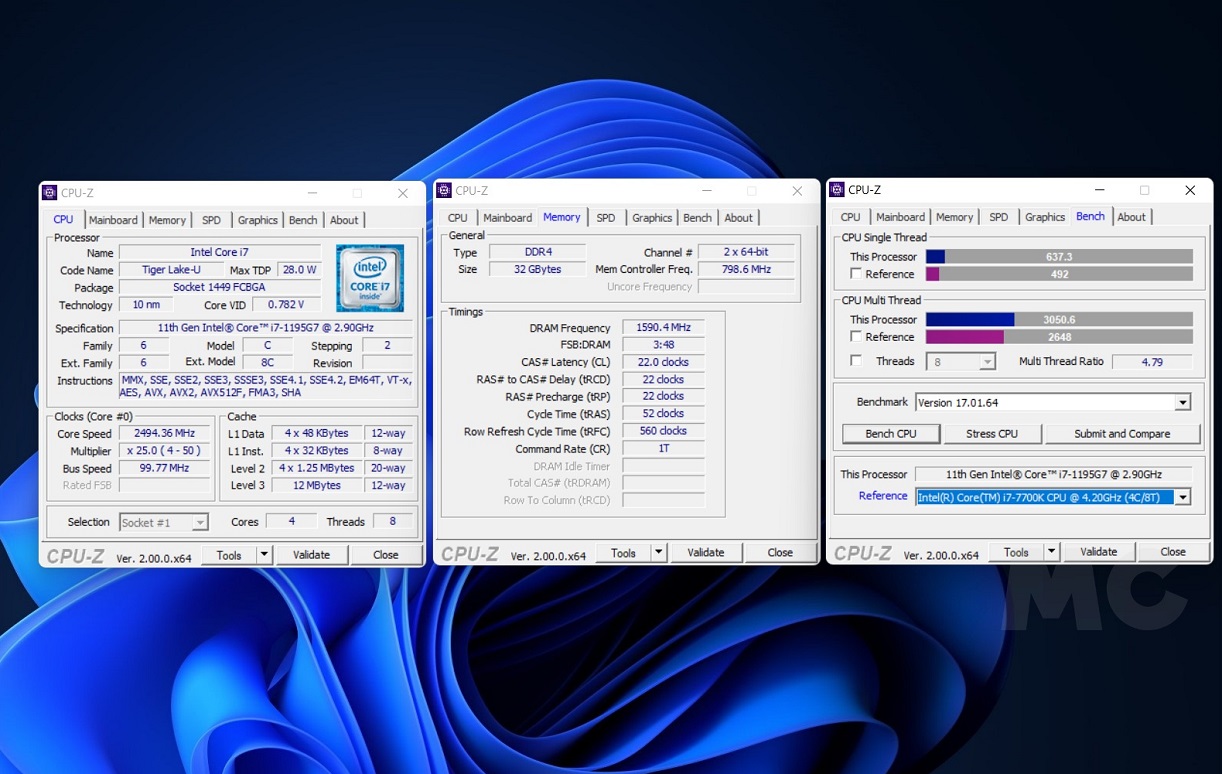The image size is (1222, 774).
Task: Enable Reference checkbox under CPU Single Thread
Action: [x=856, y=274]
